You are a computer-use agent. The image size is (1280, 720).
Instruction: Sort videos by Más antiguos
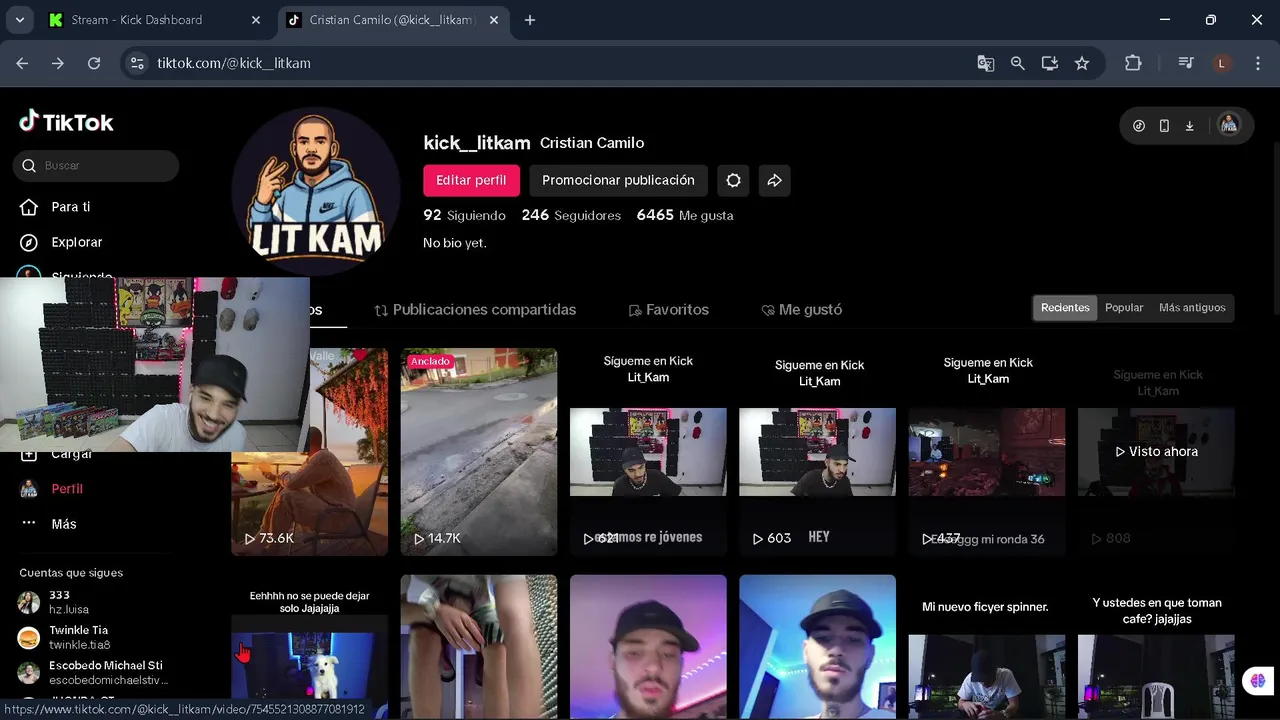[1192, 308]
